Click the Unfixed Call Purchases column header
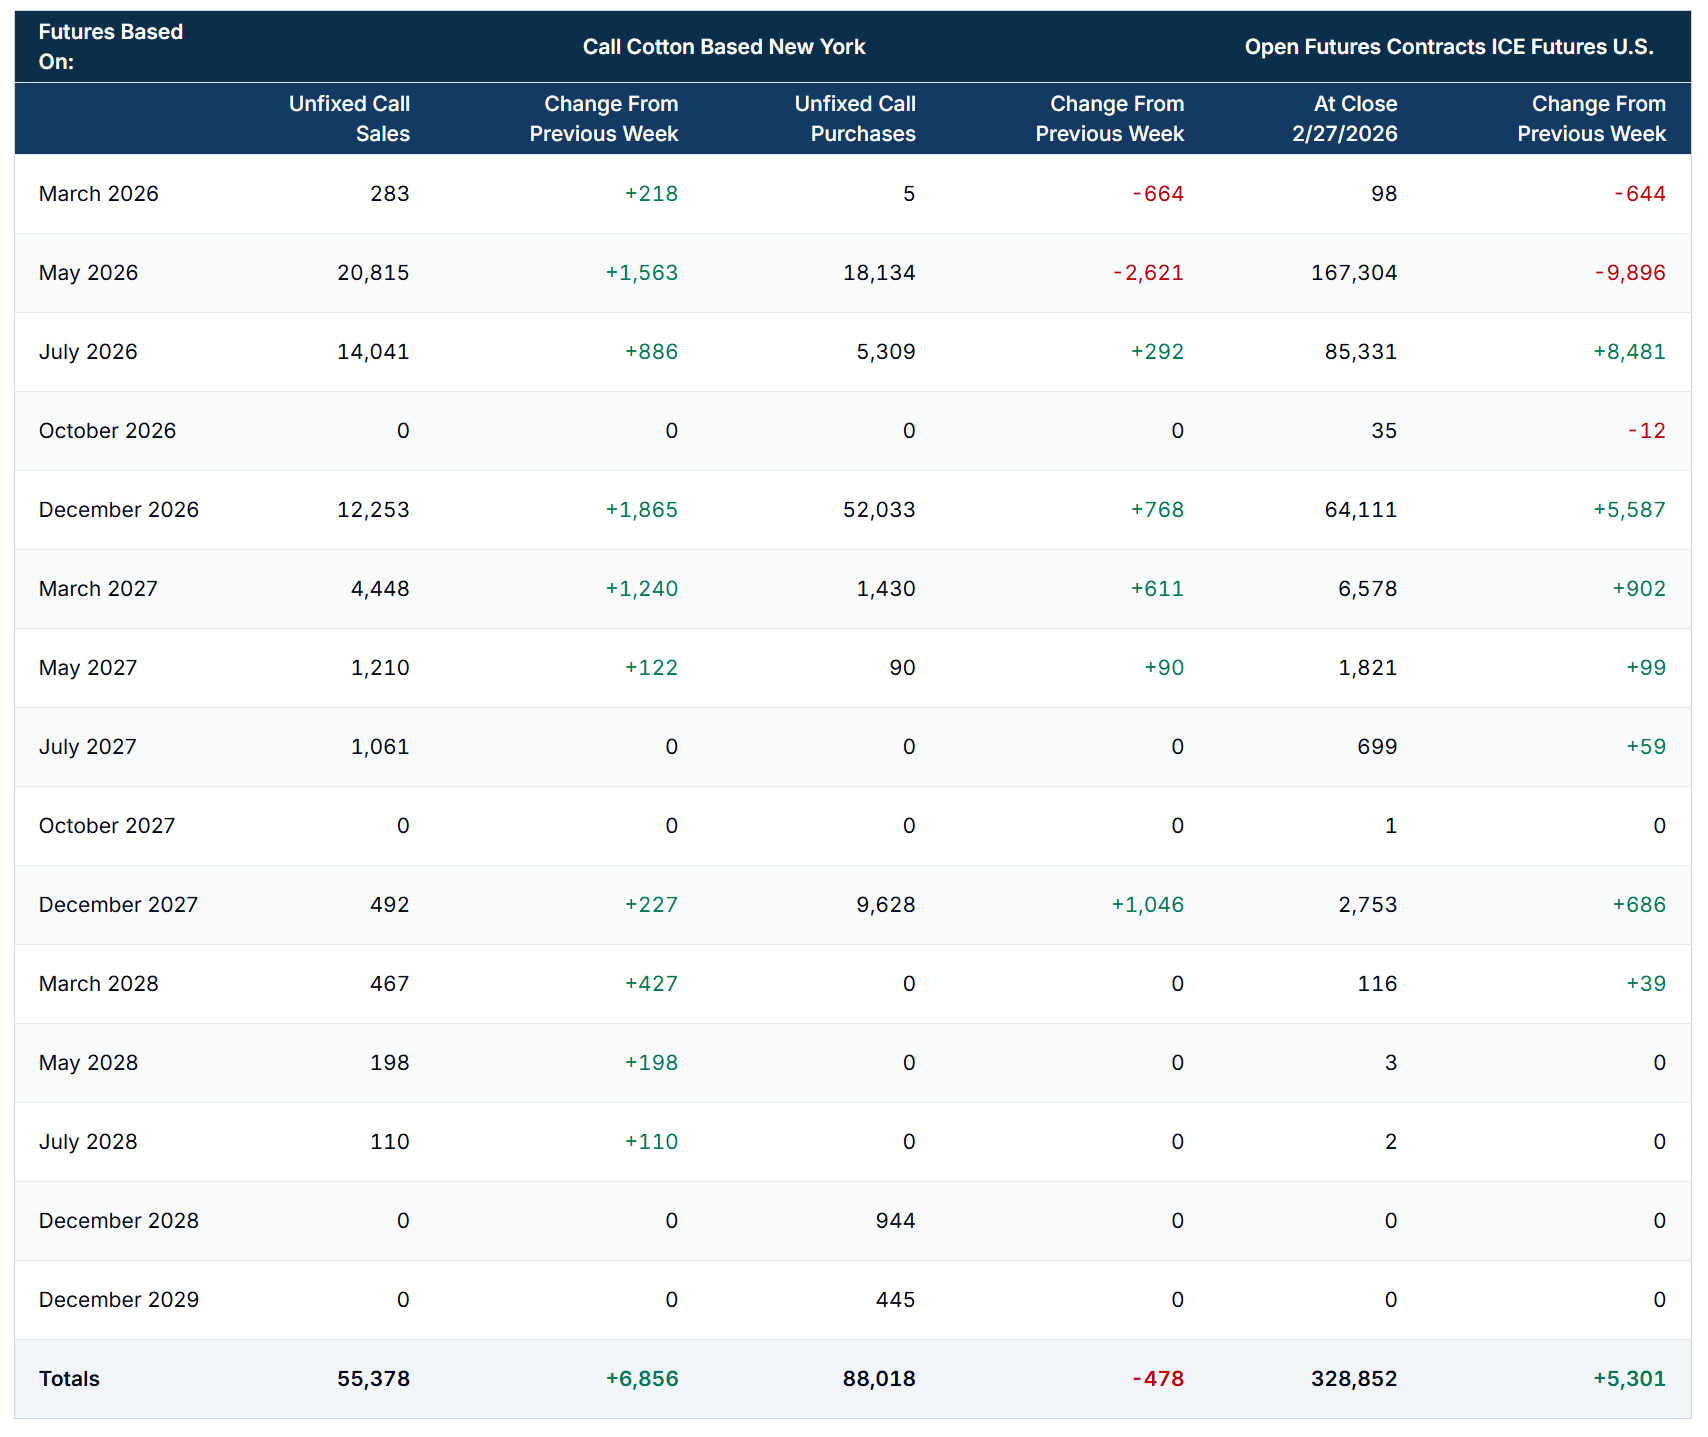This screenshot has height=1437, width=1708. point(855,119)
